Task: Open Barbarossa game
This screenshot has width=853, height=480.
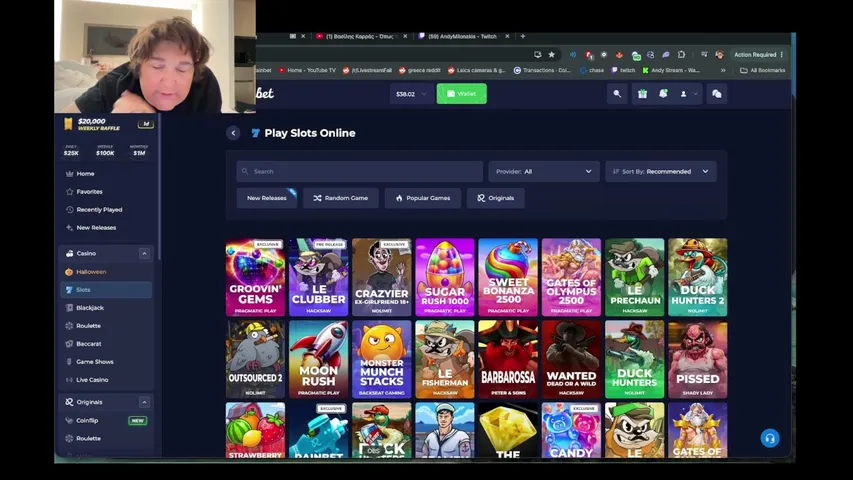Action: [508, 359]
